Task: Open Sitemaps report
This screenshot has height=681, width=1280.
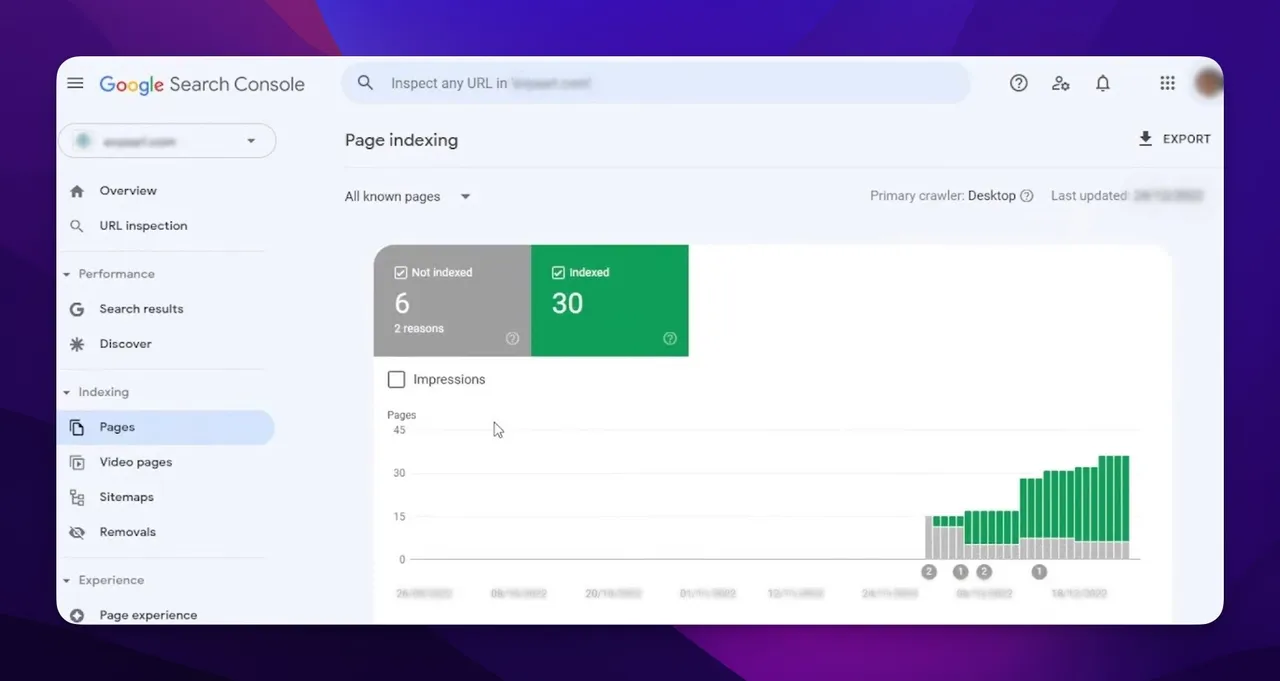Action: tap(126, 497)
